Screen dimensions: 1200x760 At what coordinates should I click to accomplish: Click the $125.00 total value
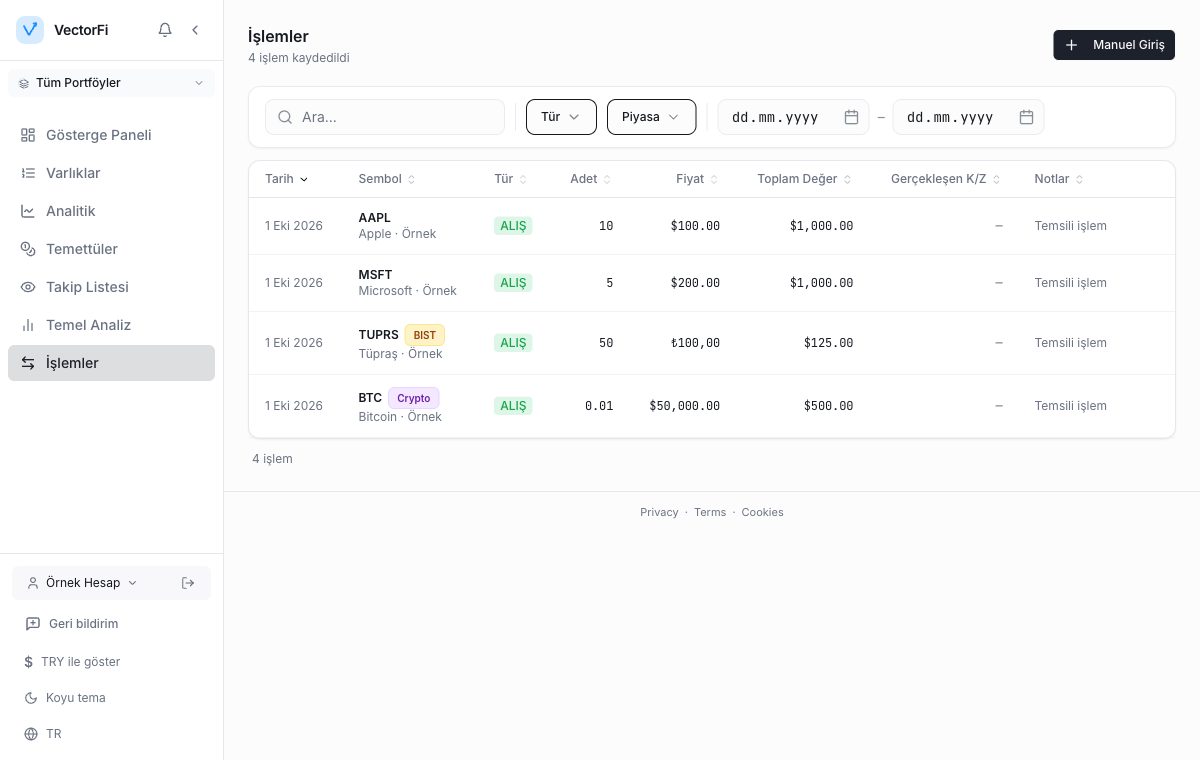click(828, 343)
